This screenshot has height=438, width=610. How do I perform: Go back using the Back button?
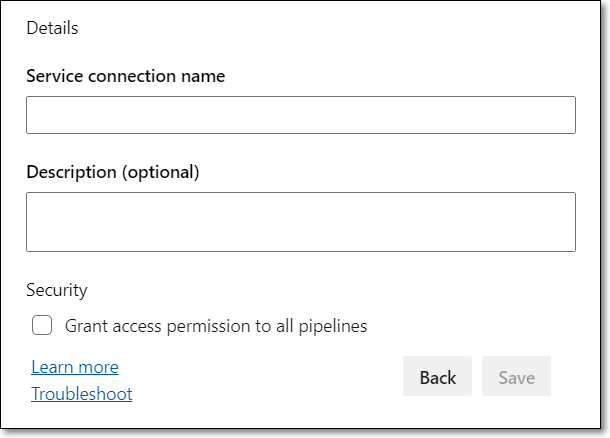pos(437,376)
